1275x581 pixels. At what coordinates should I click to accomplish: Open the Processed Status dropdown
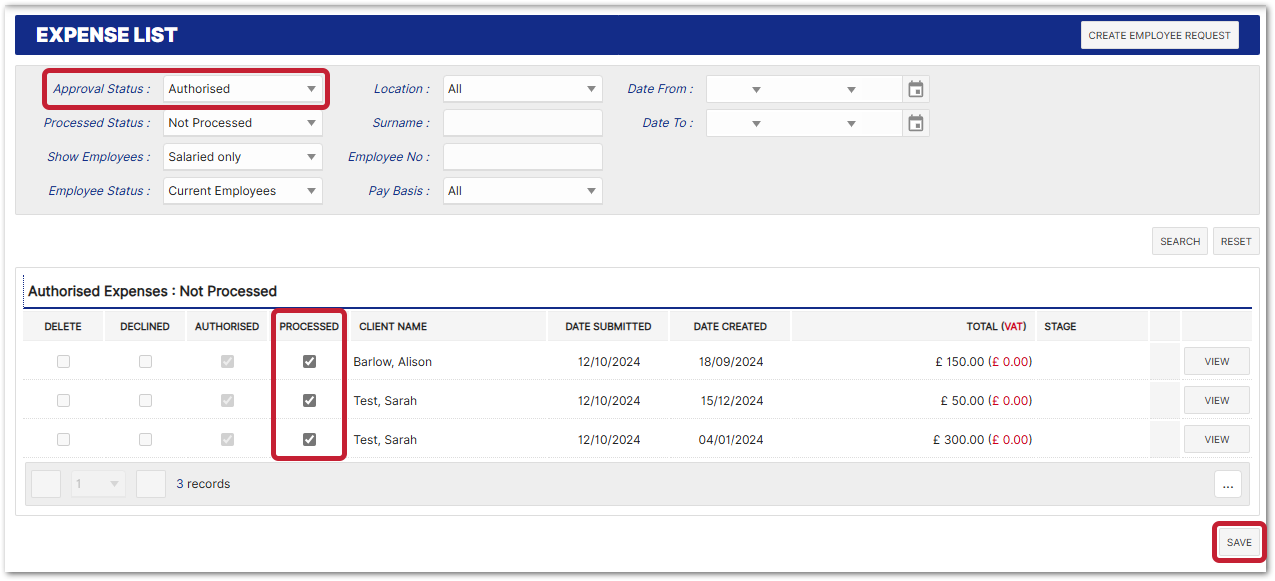click(x=242, y=123)
